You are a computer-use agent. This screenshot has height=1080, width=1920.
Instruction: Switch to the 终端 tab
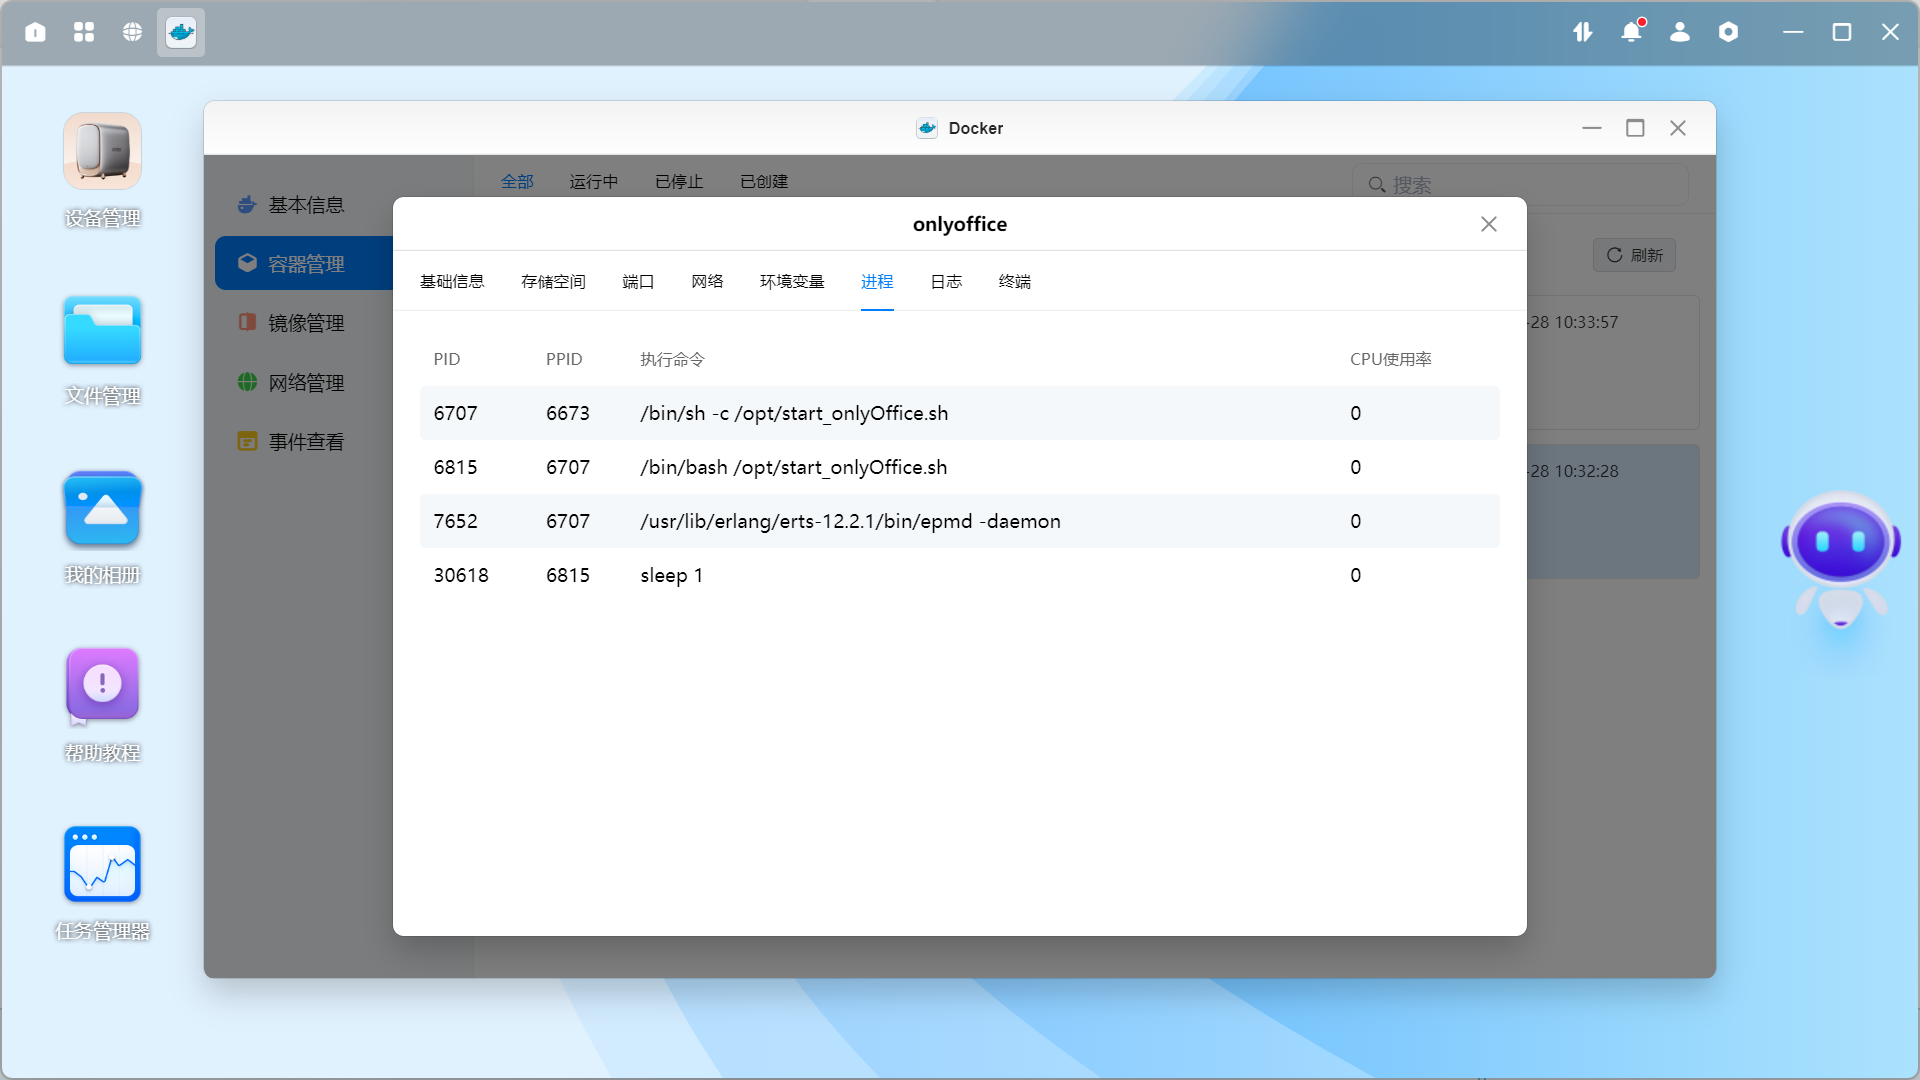tap(1014, 282)
